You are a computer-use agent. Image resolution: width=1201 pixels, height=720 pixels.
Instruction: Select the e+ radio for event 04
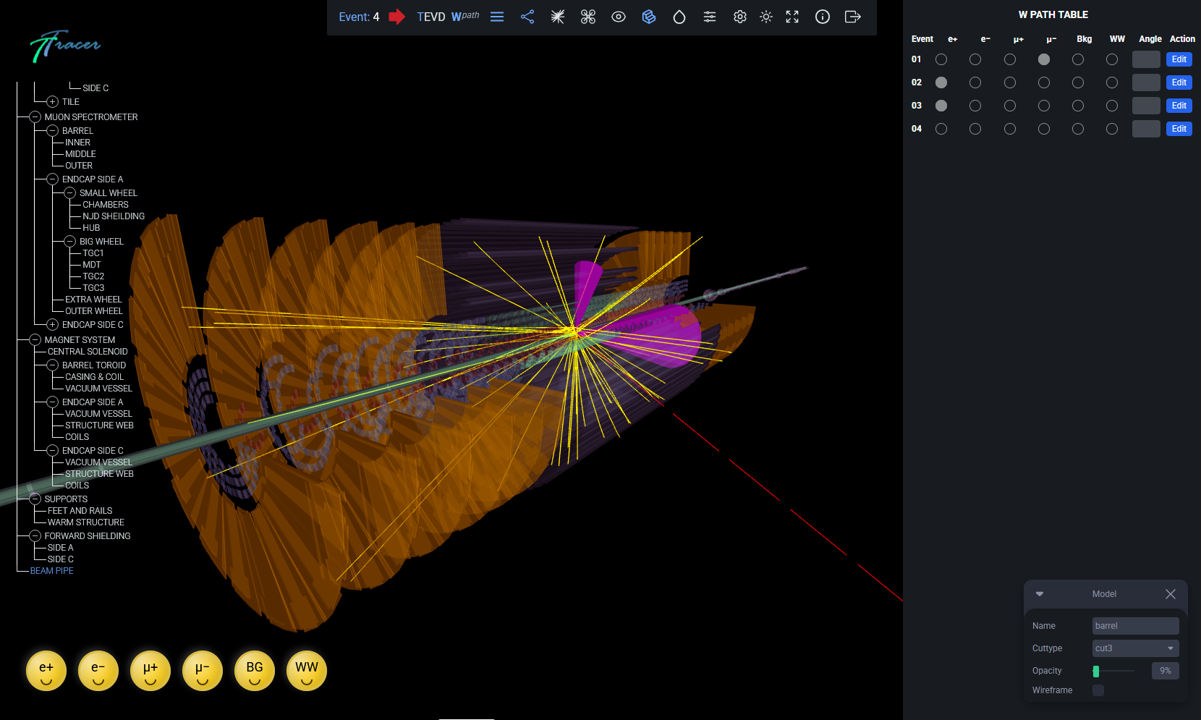[x=941, y=129]
